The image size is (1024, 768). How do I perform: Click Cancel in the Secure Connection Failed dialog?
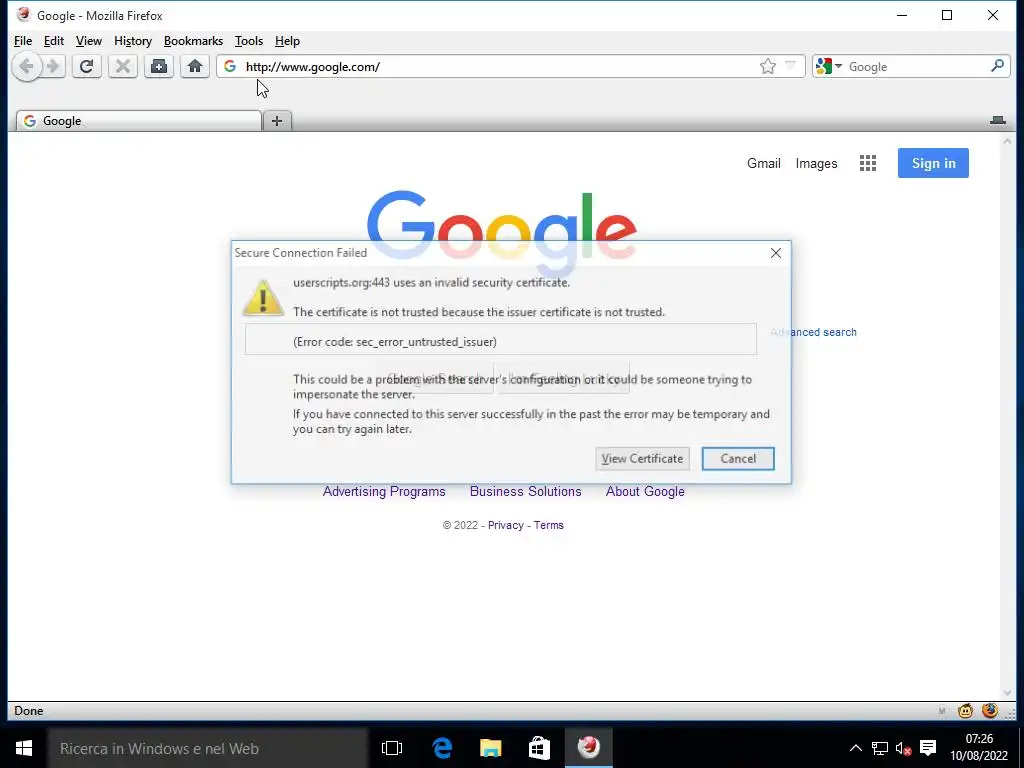[x=738, y=458]
